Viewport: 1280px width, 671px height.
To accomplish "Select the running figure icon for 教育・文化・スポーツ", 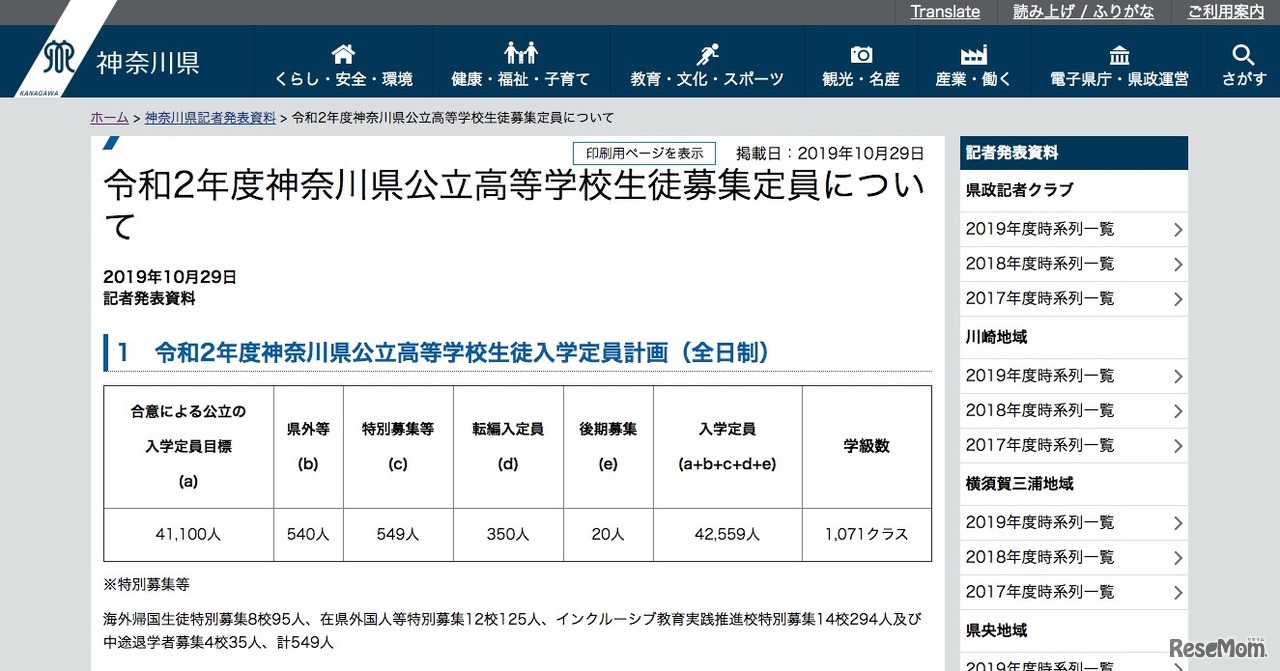I will [707, 54].
